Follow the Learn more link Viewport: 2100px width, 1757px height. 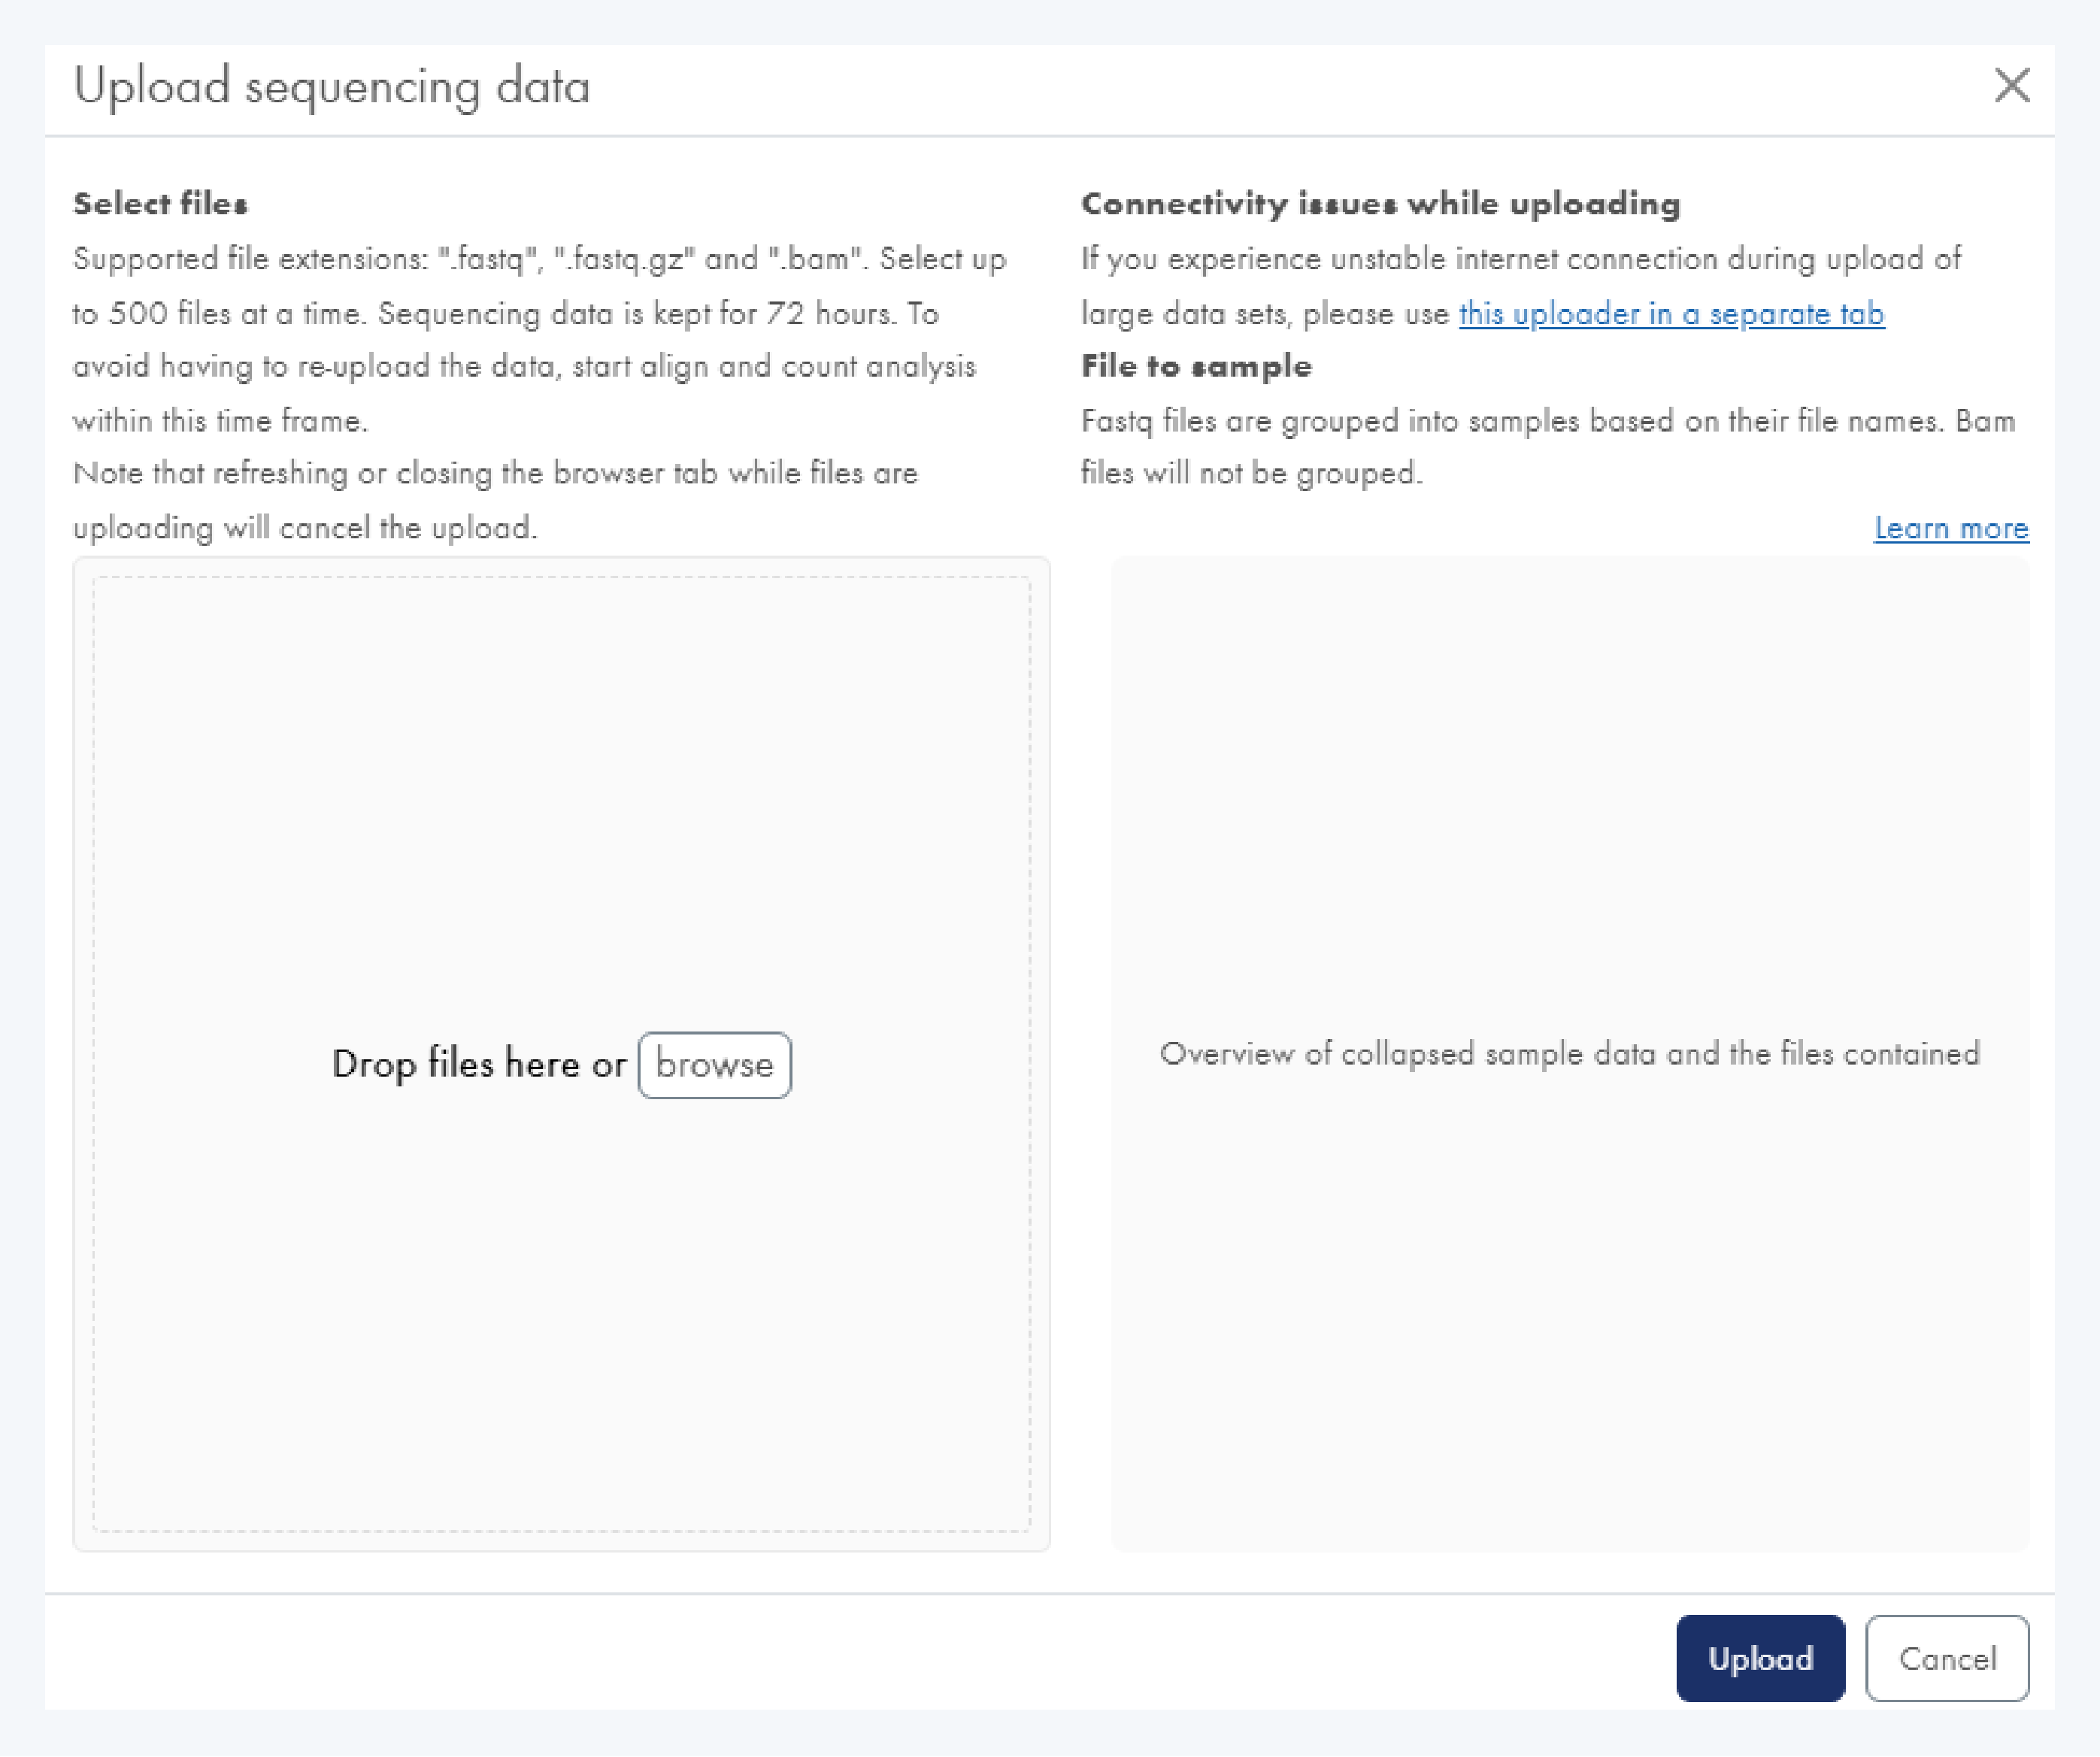pyautogui.click(x=1950, y=528)
